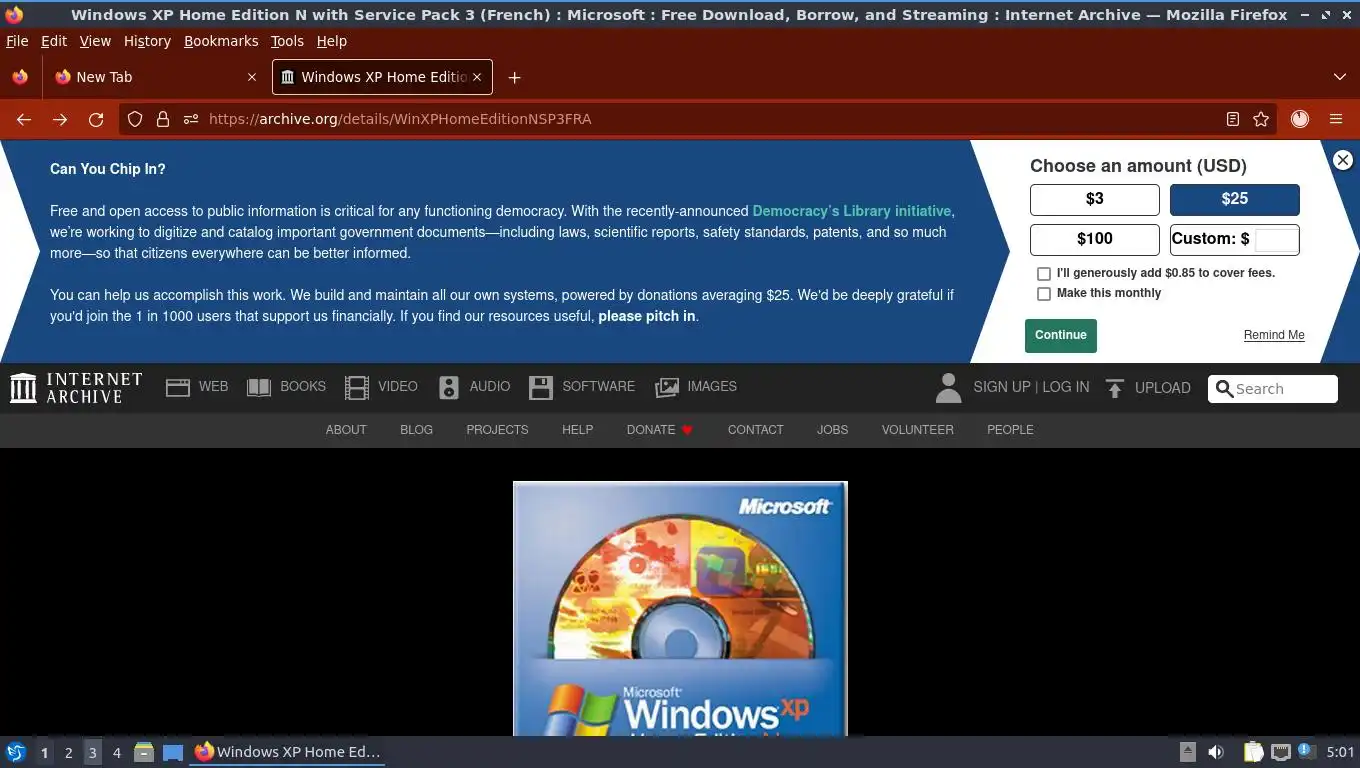Select the $100 donation amount
This screenshot has height=768, width=1360.
point(1095,239)
